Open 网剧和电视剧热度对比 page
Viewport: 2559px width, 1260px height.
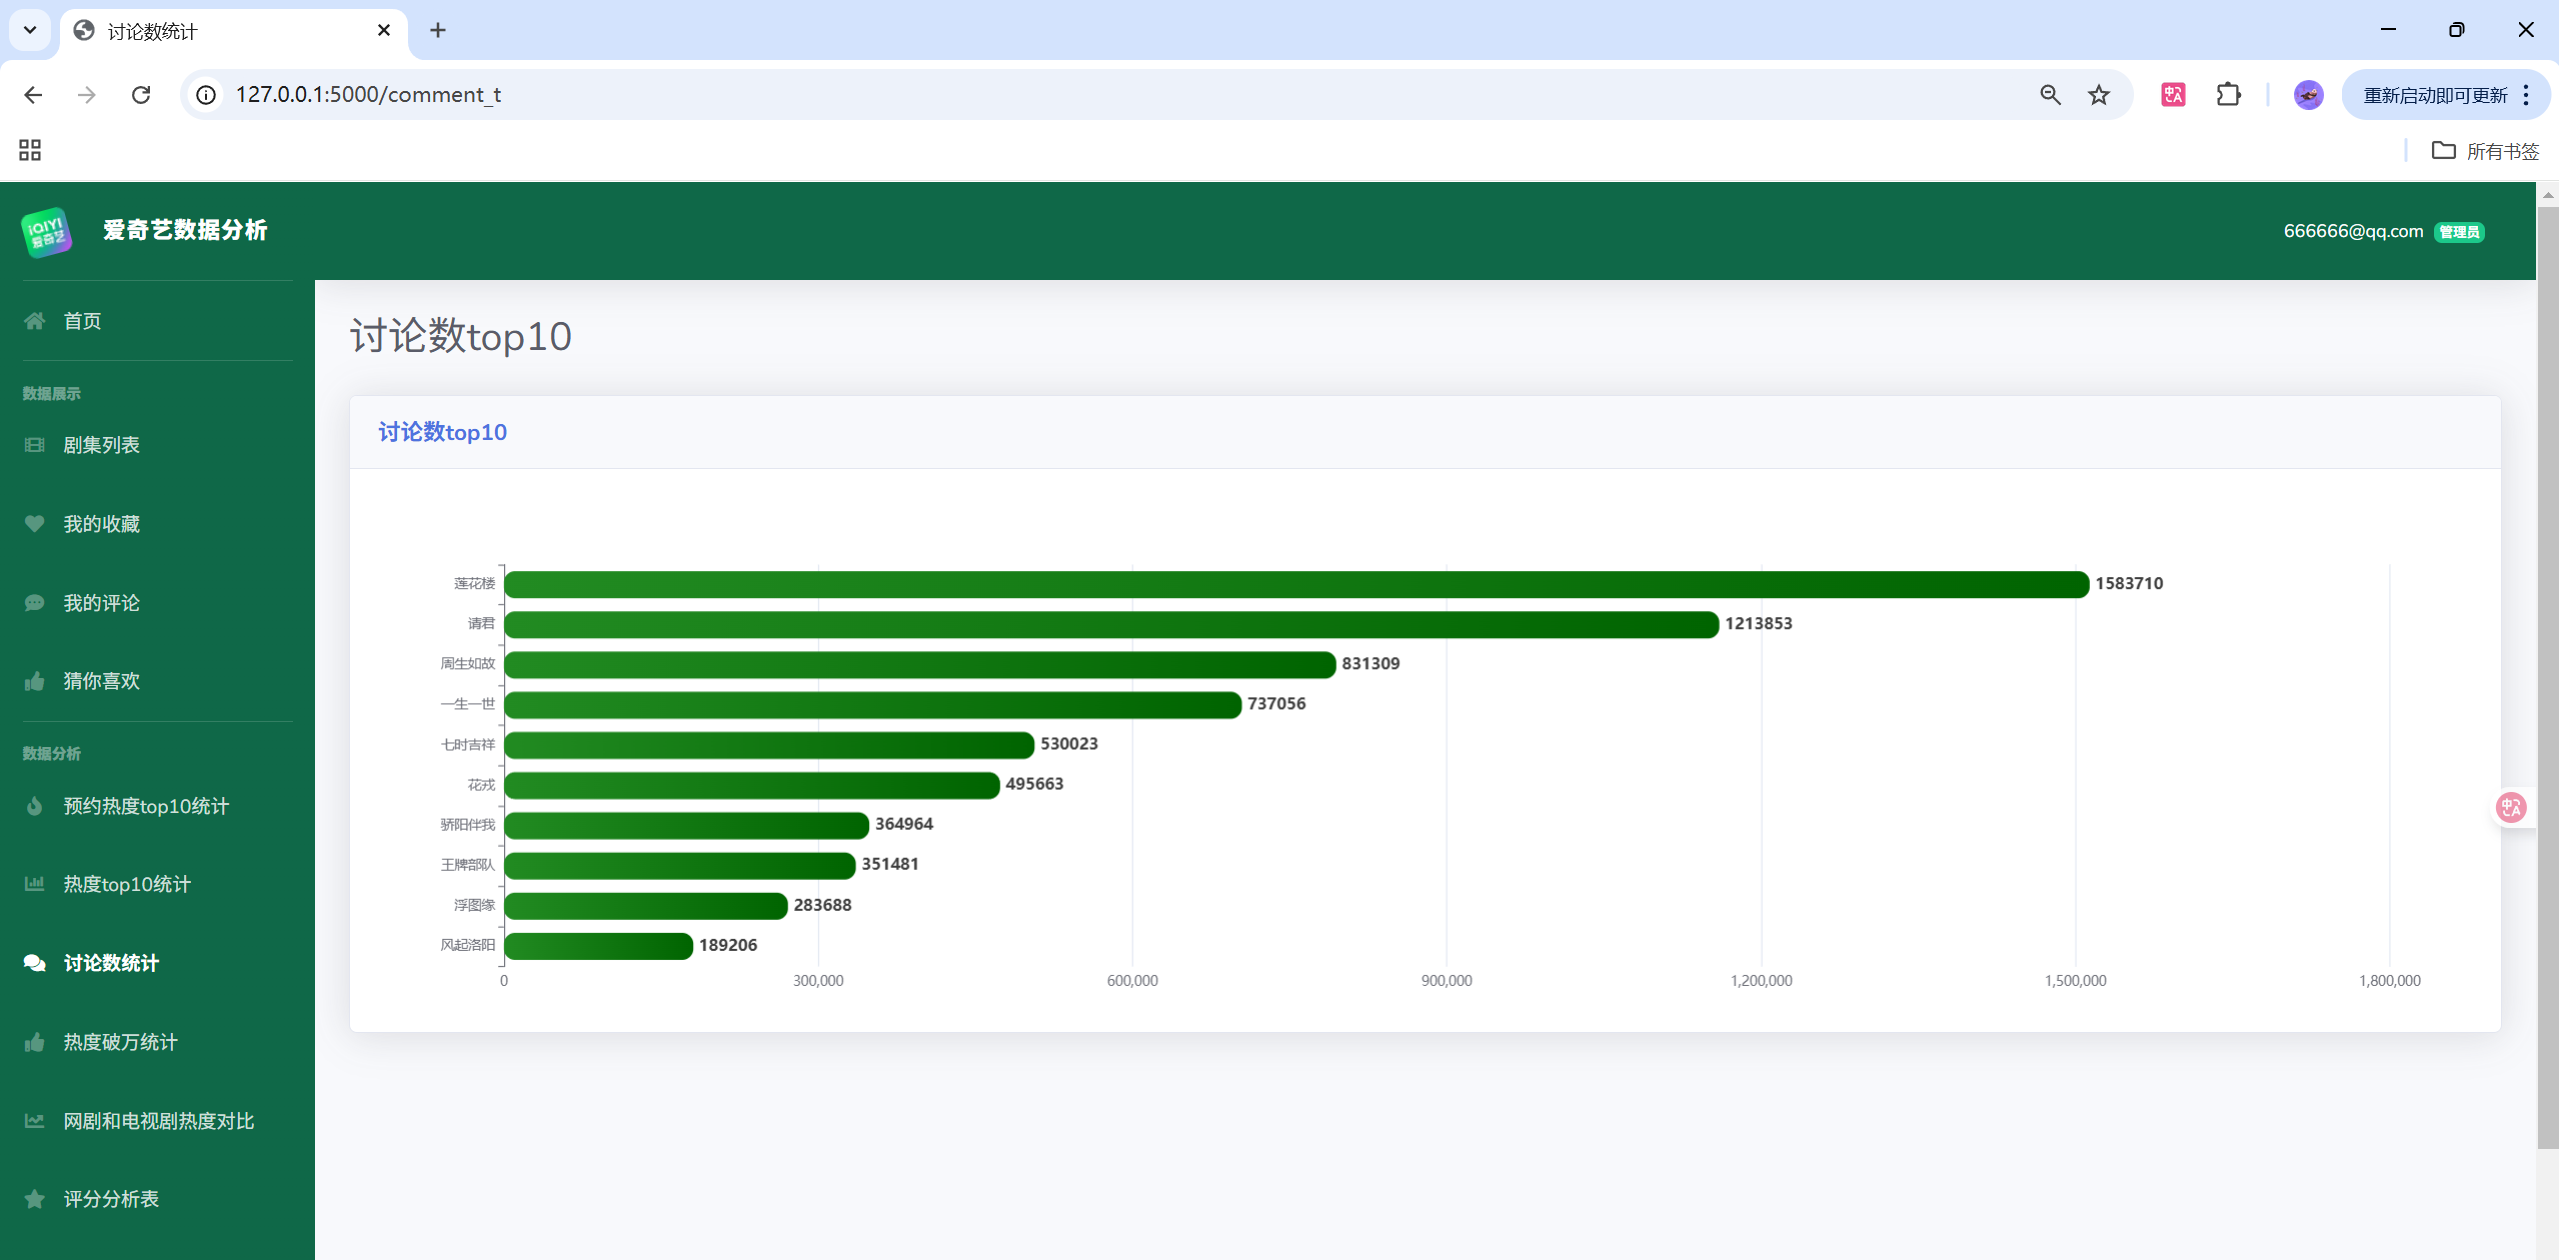click(x=158, y=1121)
